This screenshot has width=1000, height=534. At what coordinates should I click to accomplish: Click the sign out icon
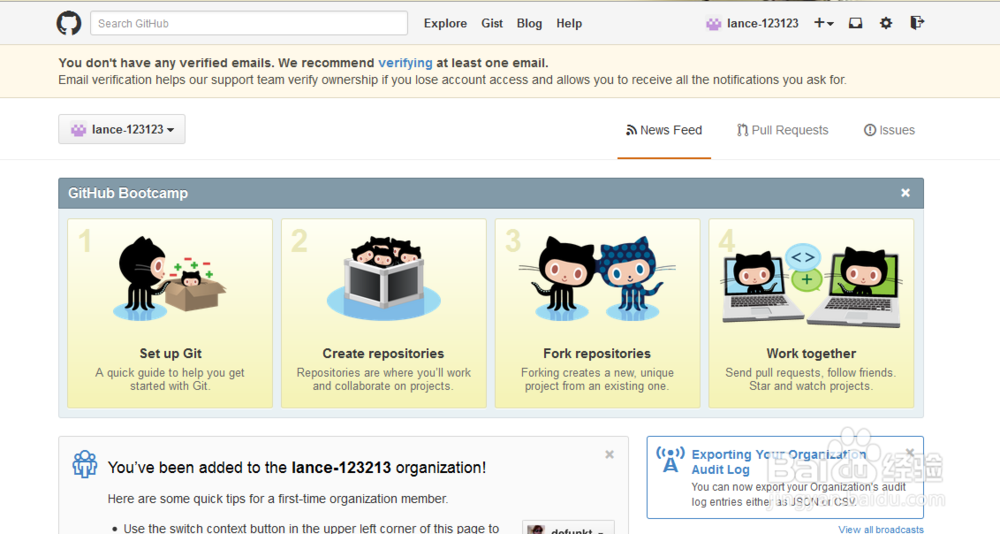click(x=917, y=23)
